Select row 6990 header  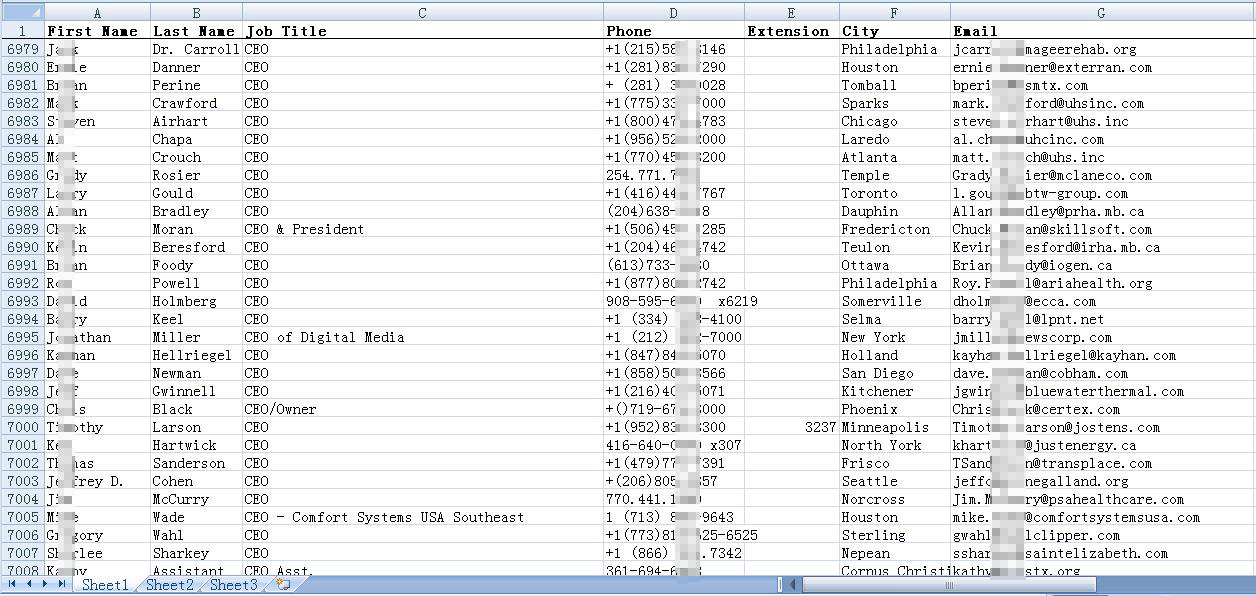pos(22,247)
